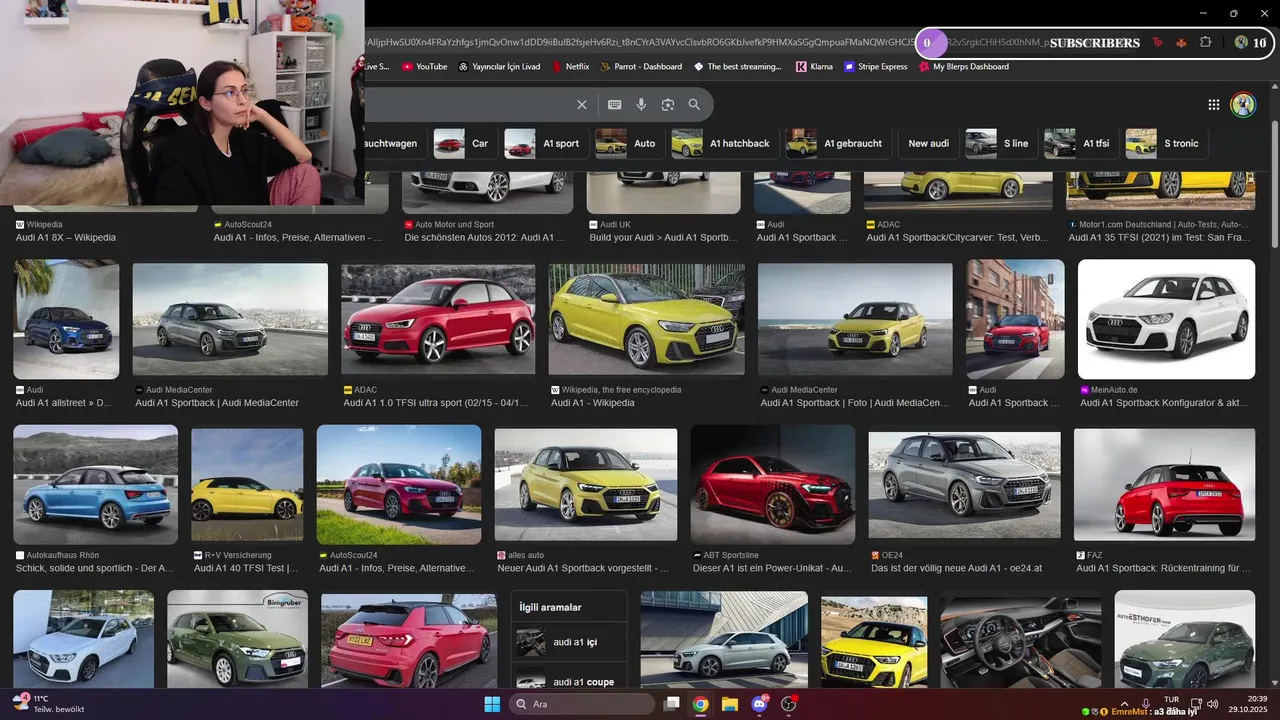Switch to Chrome in taskbar
This screenshot has width=1280, height=720.
click(700, 704)
